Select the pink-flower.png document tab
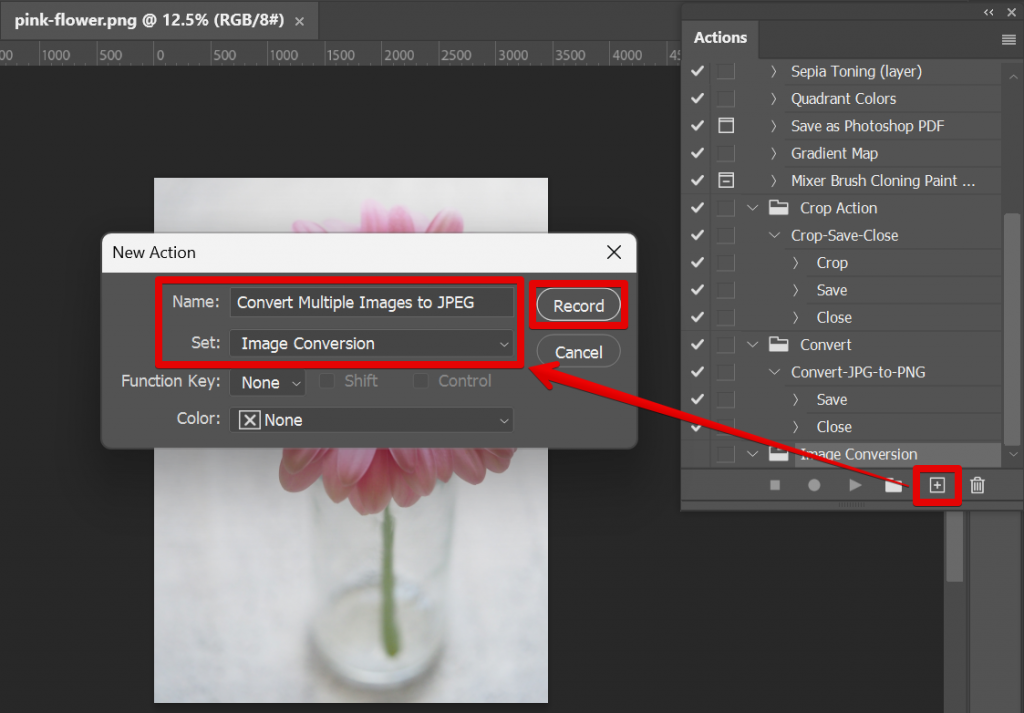 click(x=140, y=19)
